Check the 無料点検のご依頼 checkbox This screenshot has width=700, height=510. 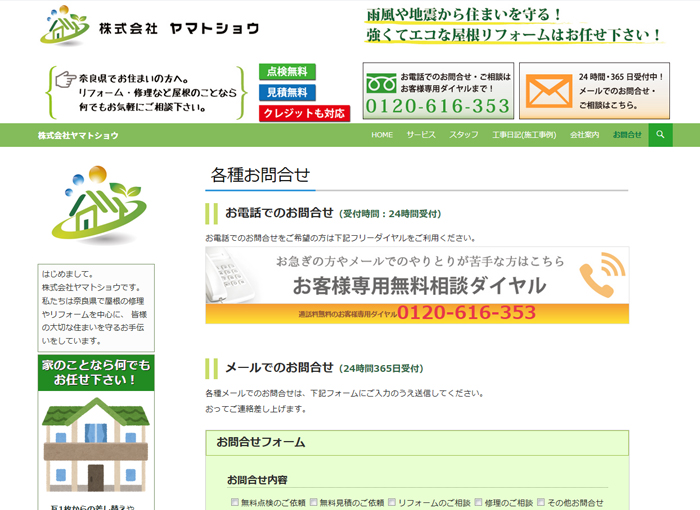235,503
